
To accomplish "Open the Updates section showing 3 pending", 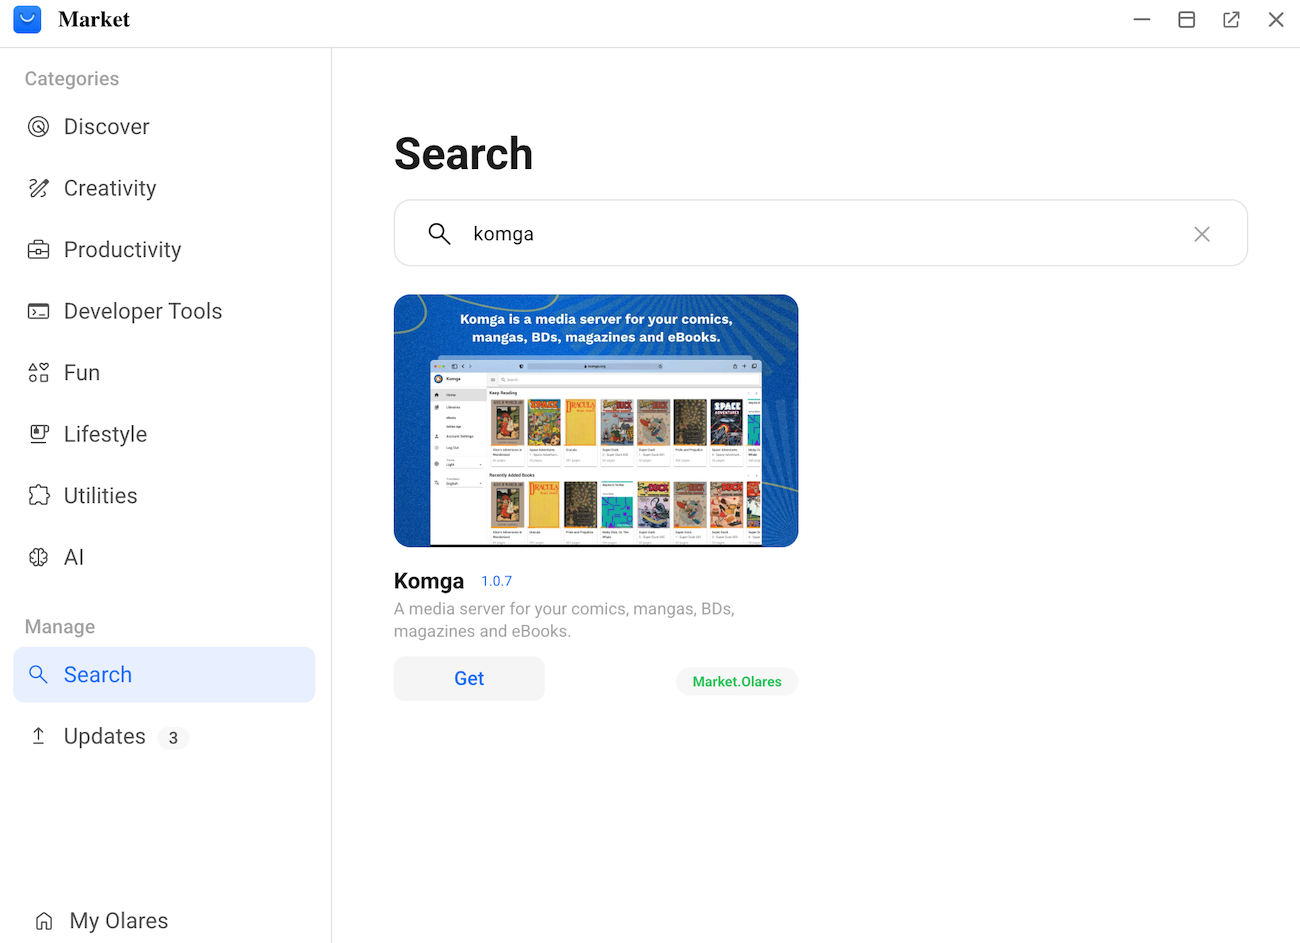I will (x=104, y=736).
